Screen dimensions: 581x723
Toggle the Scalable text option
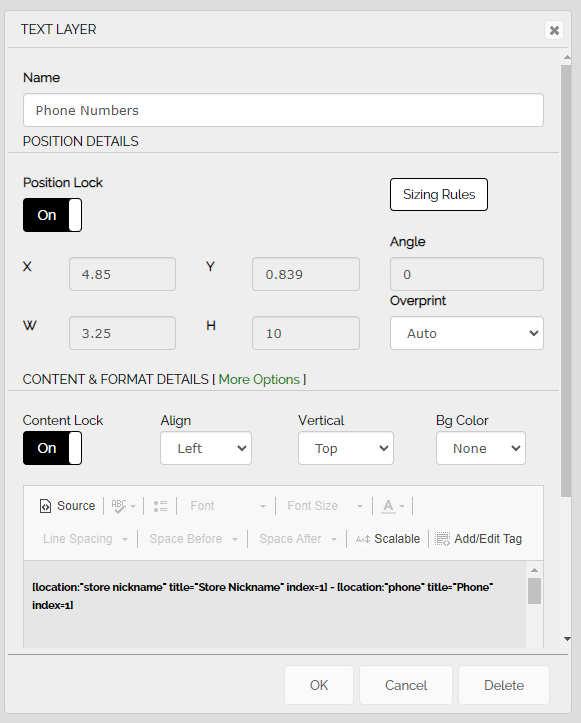pyautogui.click(x=388, y=539)
